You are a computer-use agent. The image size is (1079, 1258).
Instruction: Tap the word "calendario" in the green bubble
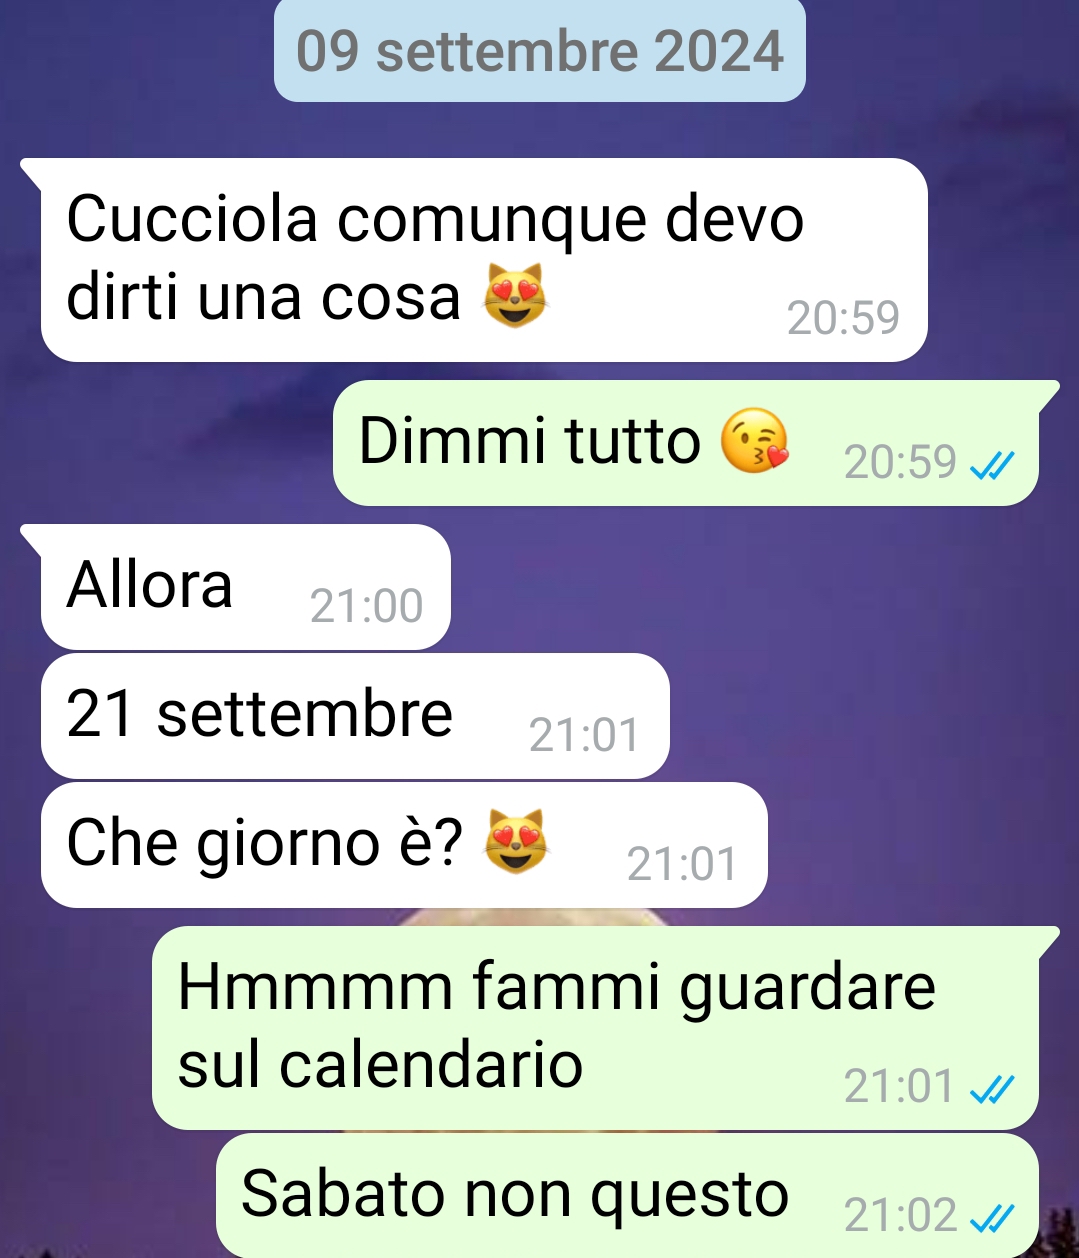tap(431, 1065)
